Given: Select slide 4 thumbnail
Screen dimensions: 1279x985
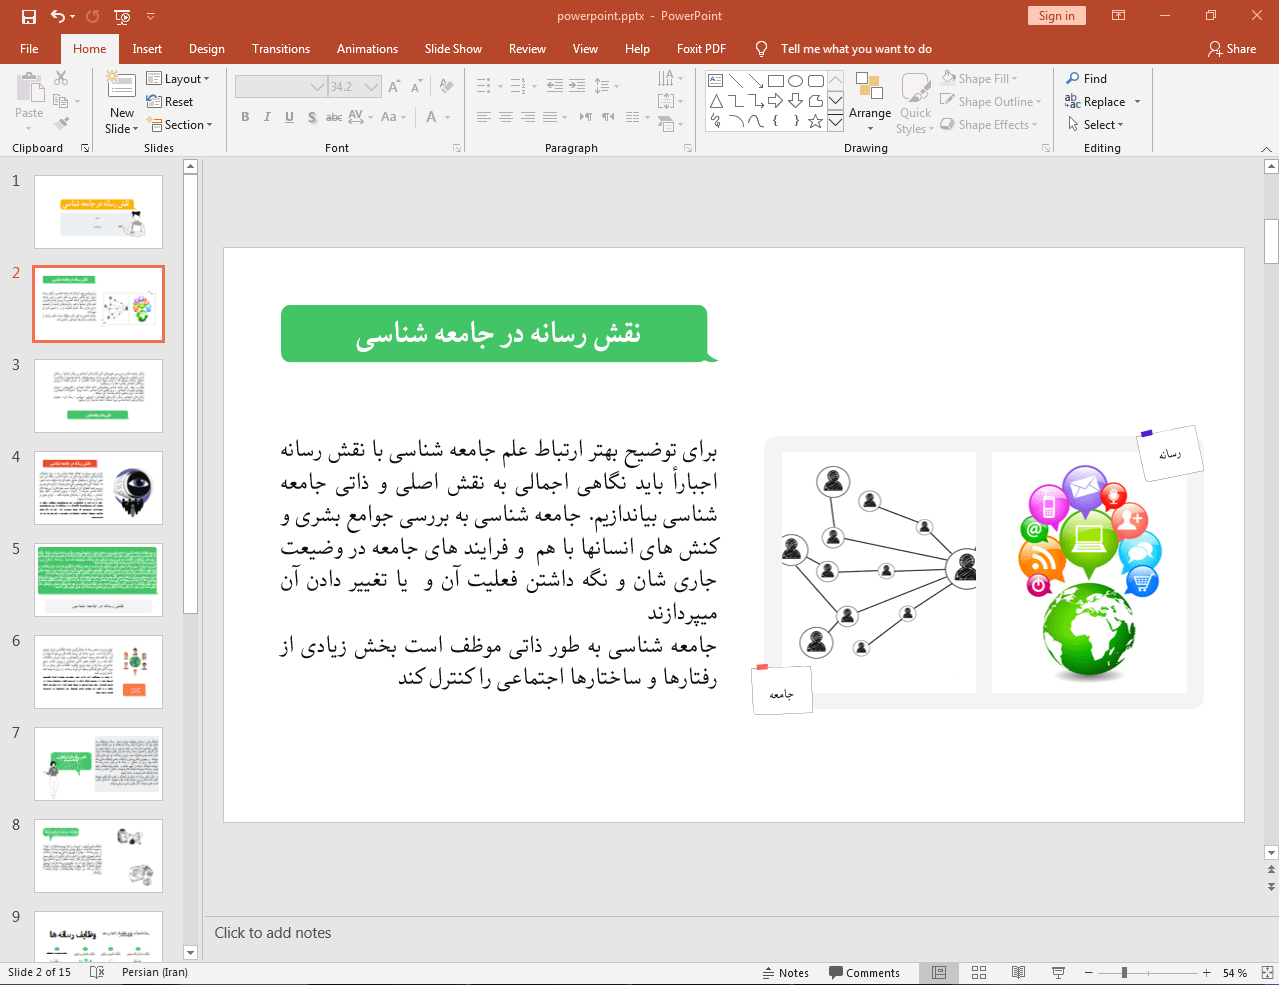Looking at the screenshot, I should pyautogui.click(x=98, y=488).
